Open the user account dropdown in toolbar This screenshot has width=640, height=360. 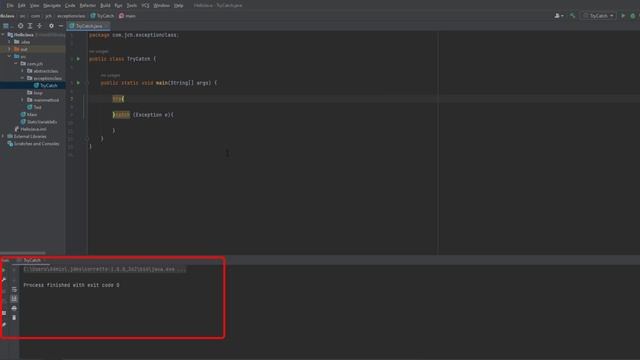click(559, 16)
